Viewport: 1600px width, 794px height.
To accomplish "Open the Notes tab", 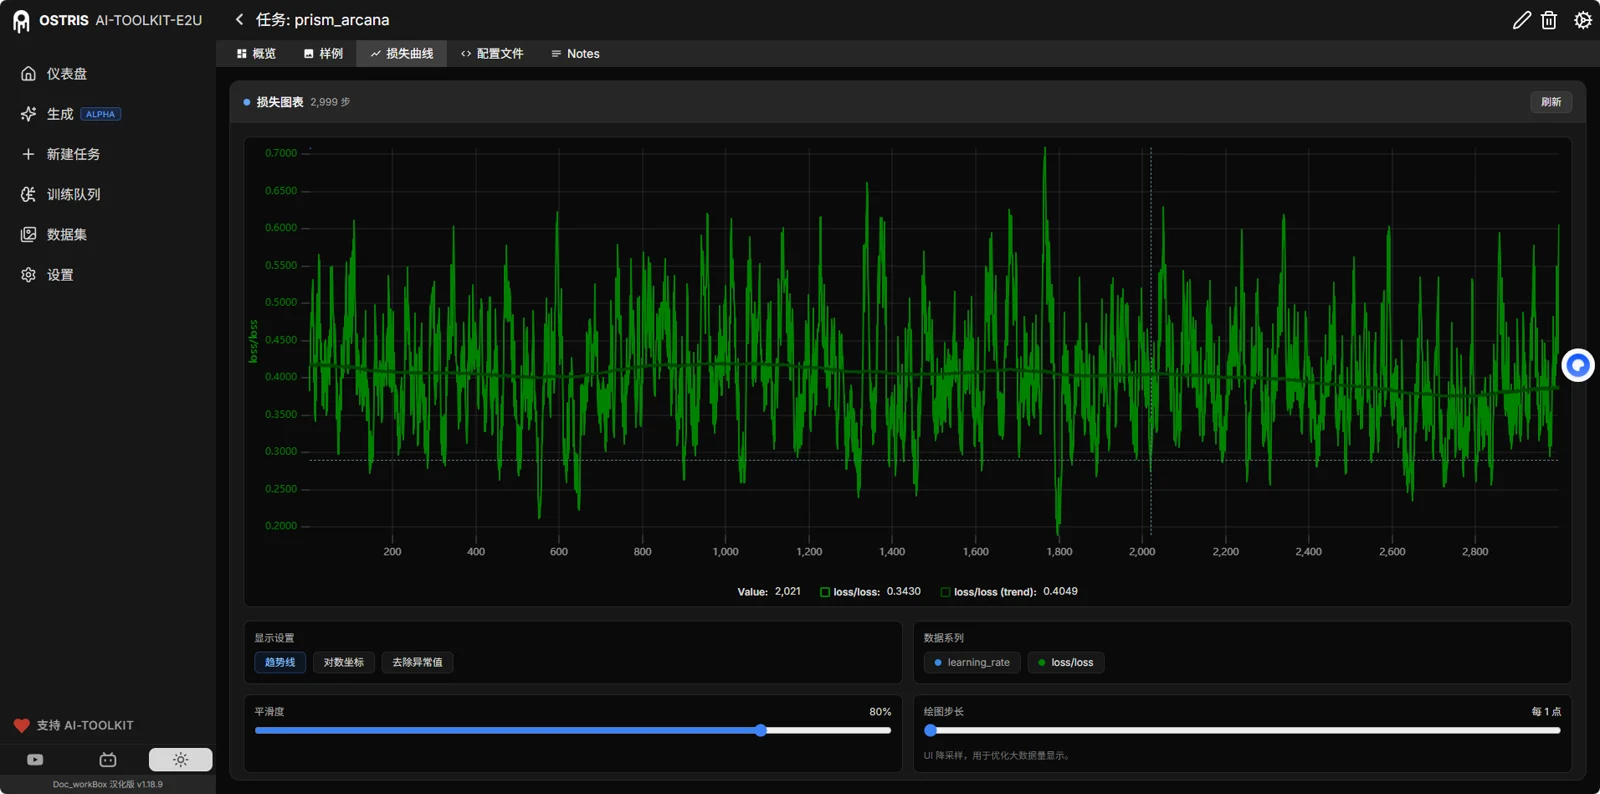I will pyautogui.click(x=575, y=54).
